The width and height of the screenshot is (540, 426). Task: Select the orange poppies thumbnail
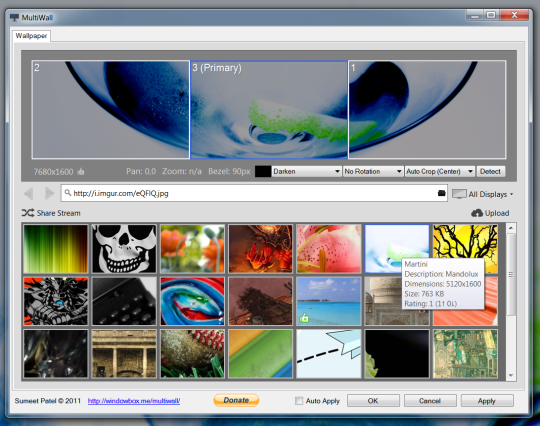pyautogui.click(x=192, y=249)
